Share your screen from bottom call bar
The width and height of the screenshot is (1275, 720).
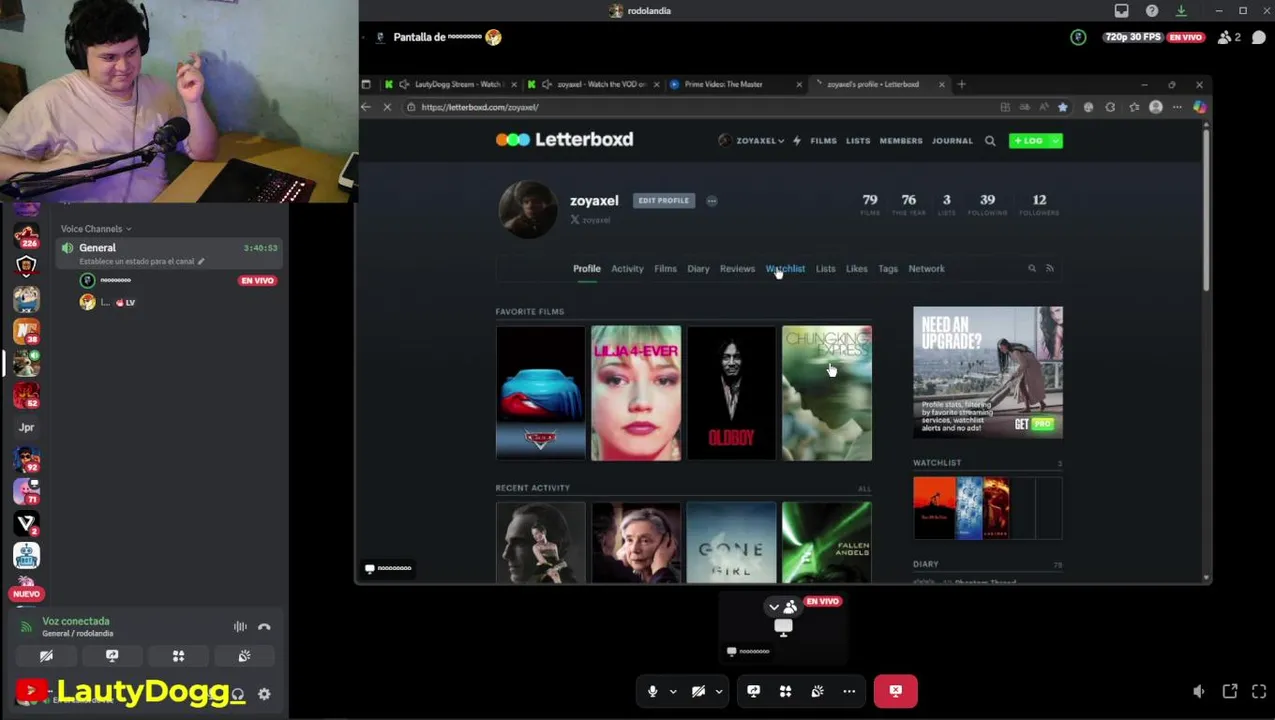coord(753,691)
